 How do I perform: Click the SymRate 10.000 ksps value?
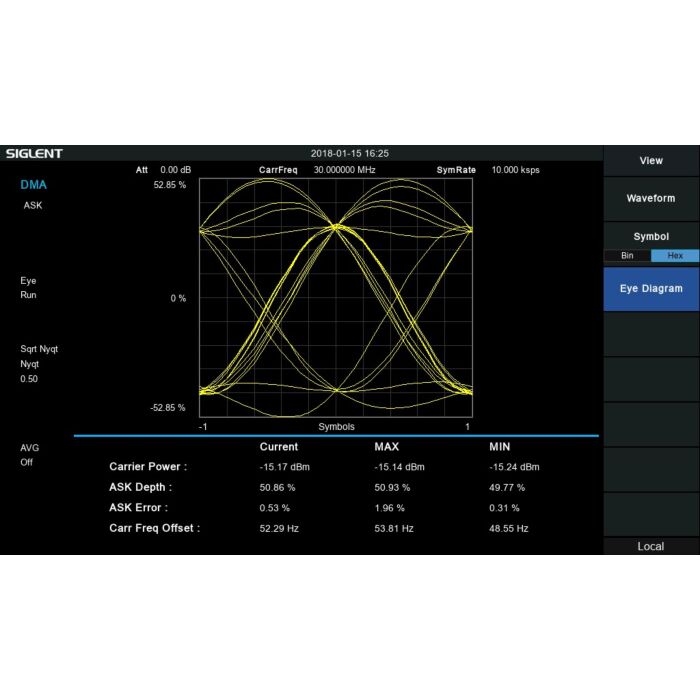coord(515,170)
